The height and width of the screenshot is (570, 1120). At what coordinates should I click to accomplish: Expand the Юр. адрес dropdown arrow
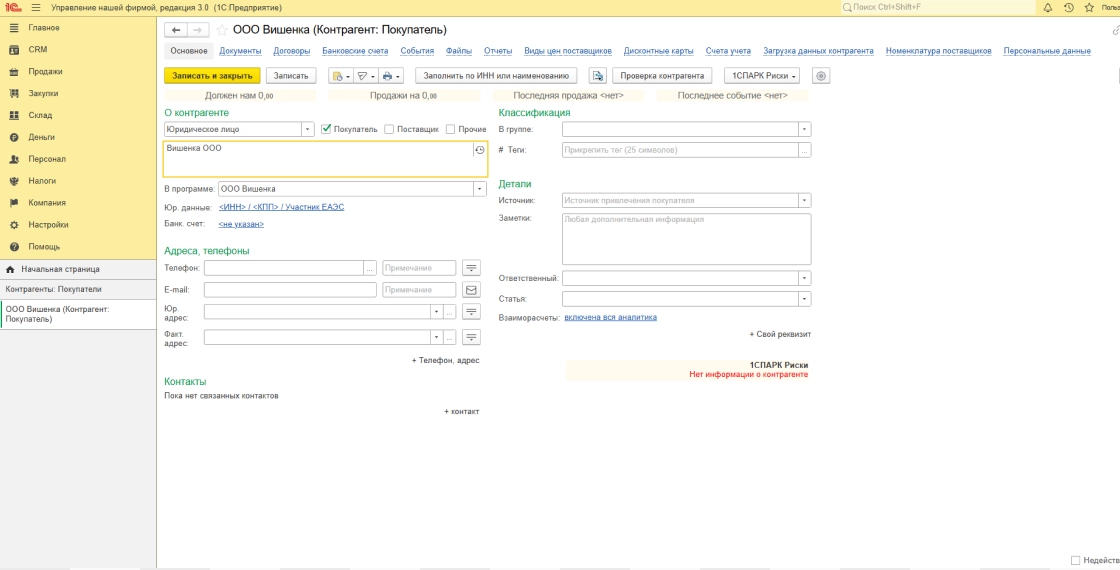(436, 312)
